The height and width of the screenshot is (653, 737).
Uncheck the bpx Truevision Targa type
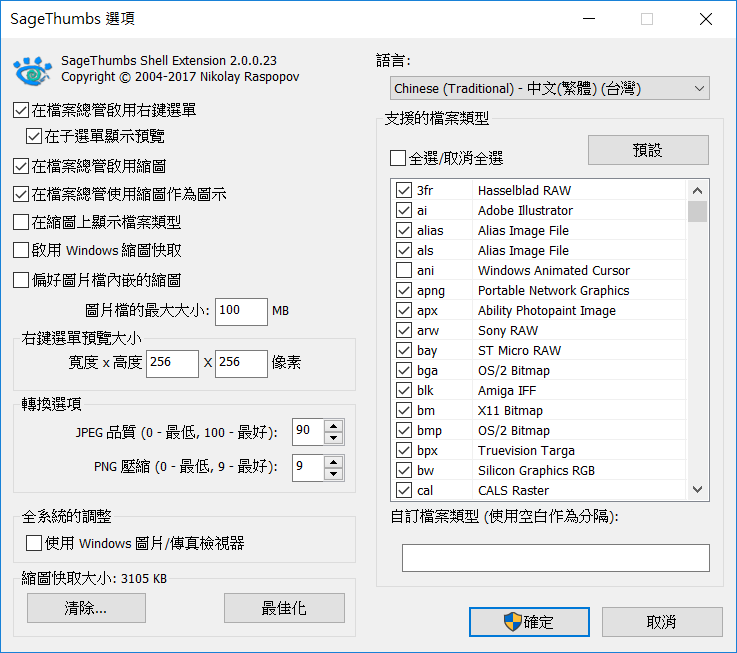pos(404,450)
